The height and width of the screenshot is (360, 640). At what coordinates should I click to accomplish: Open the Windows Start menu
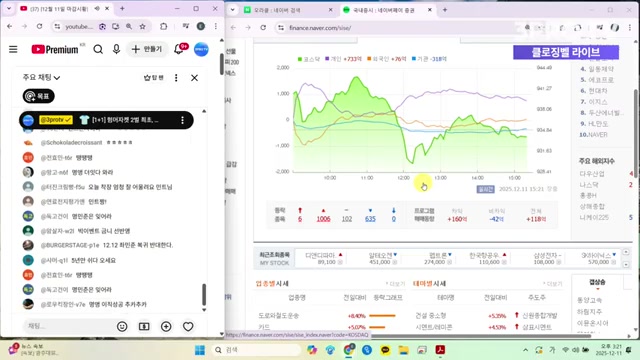pyautogui.click(x=200, y=350)
